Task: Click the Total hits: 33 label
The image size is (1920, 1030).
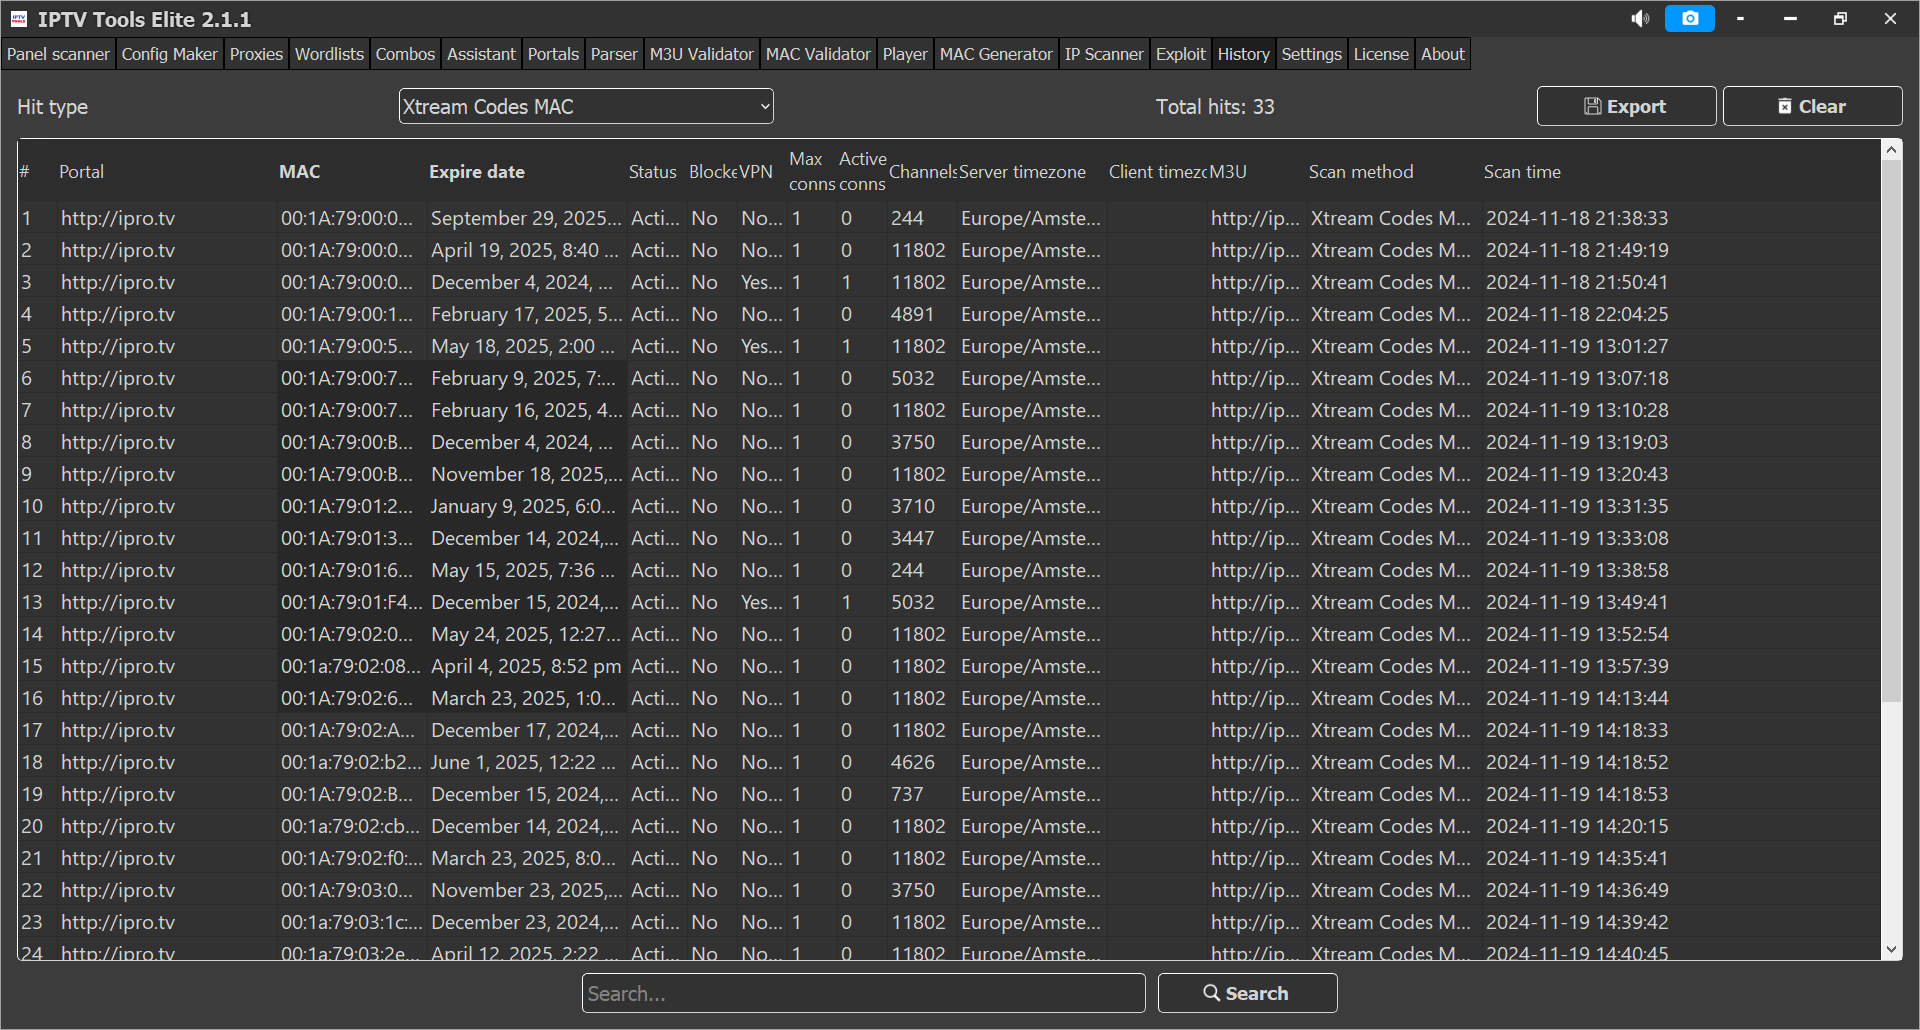Action: [x=1215, y=107]
